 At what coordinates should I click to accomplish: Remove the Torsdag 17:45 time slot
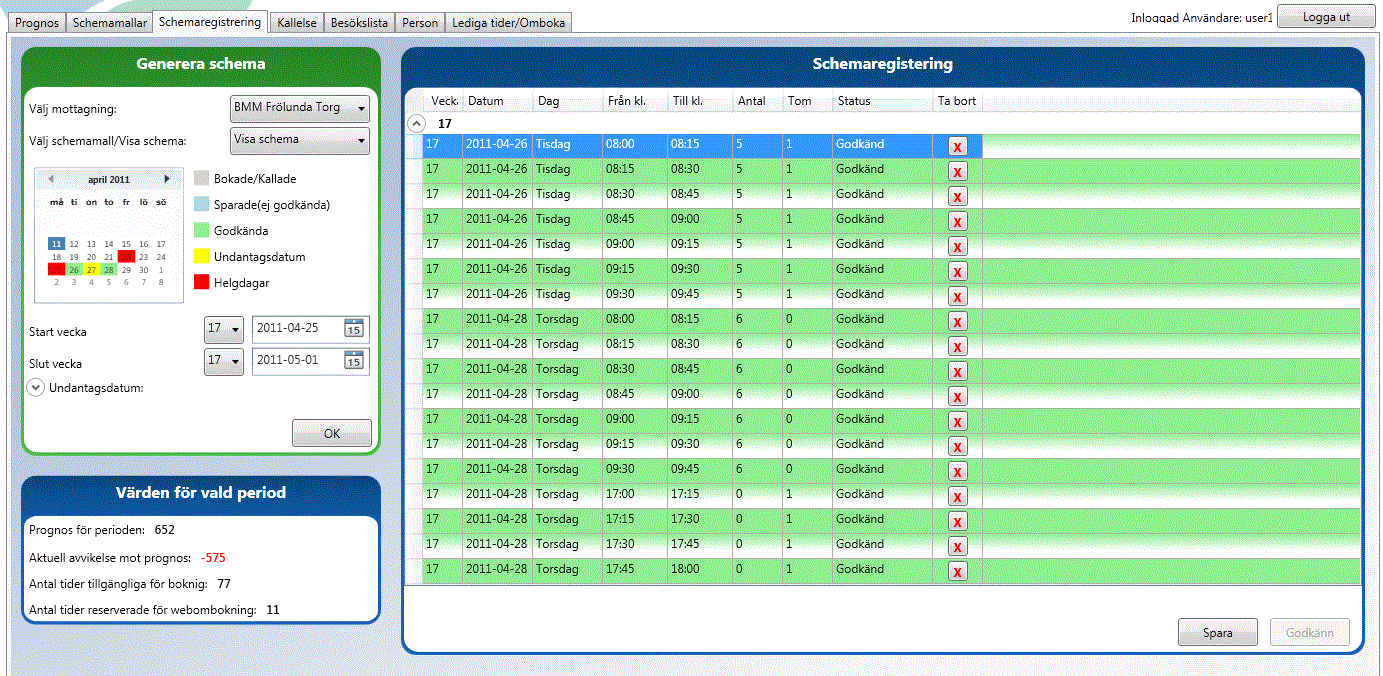pyautogui.click(x=957, y=572)
